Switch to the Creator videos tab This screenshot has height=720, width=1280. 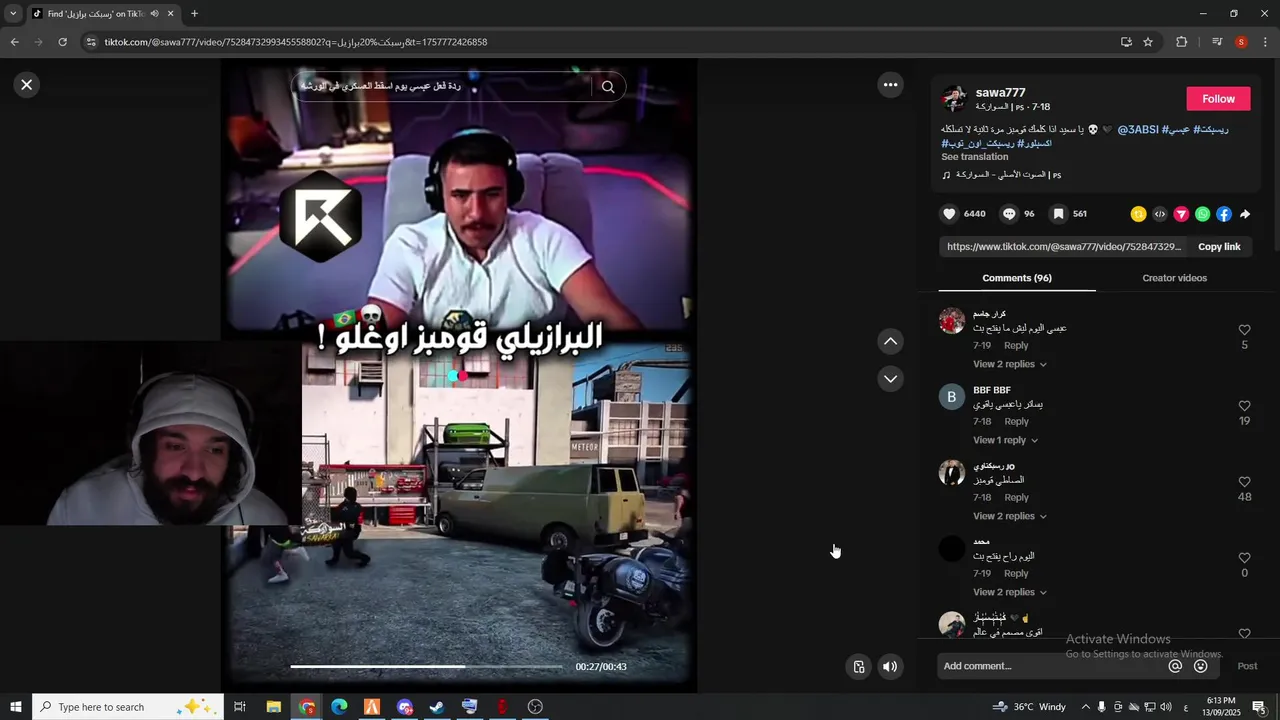point(1174,278)
